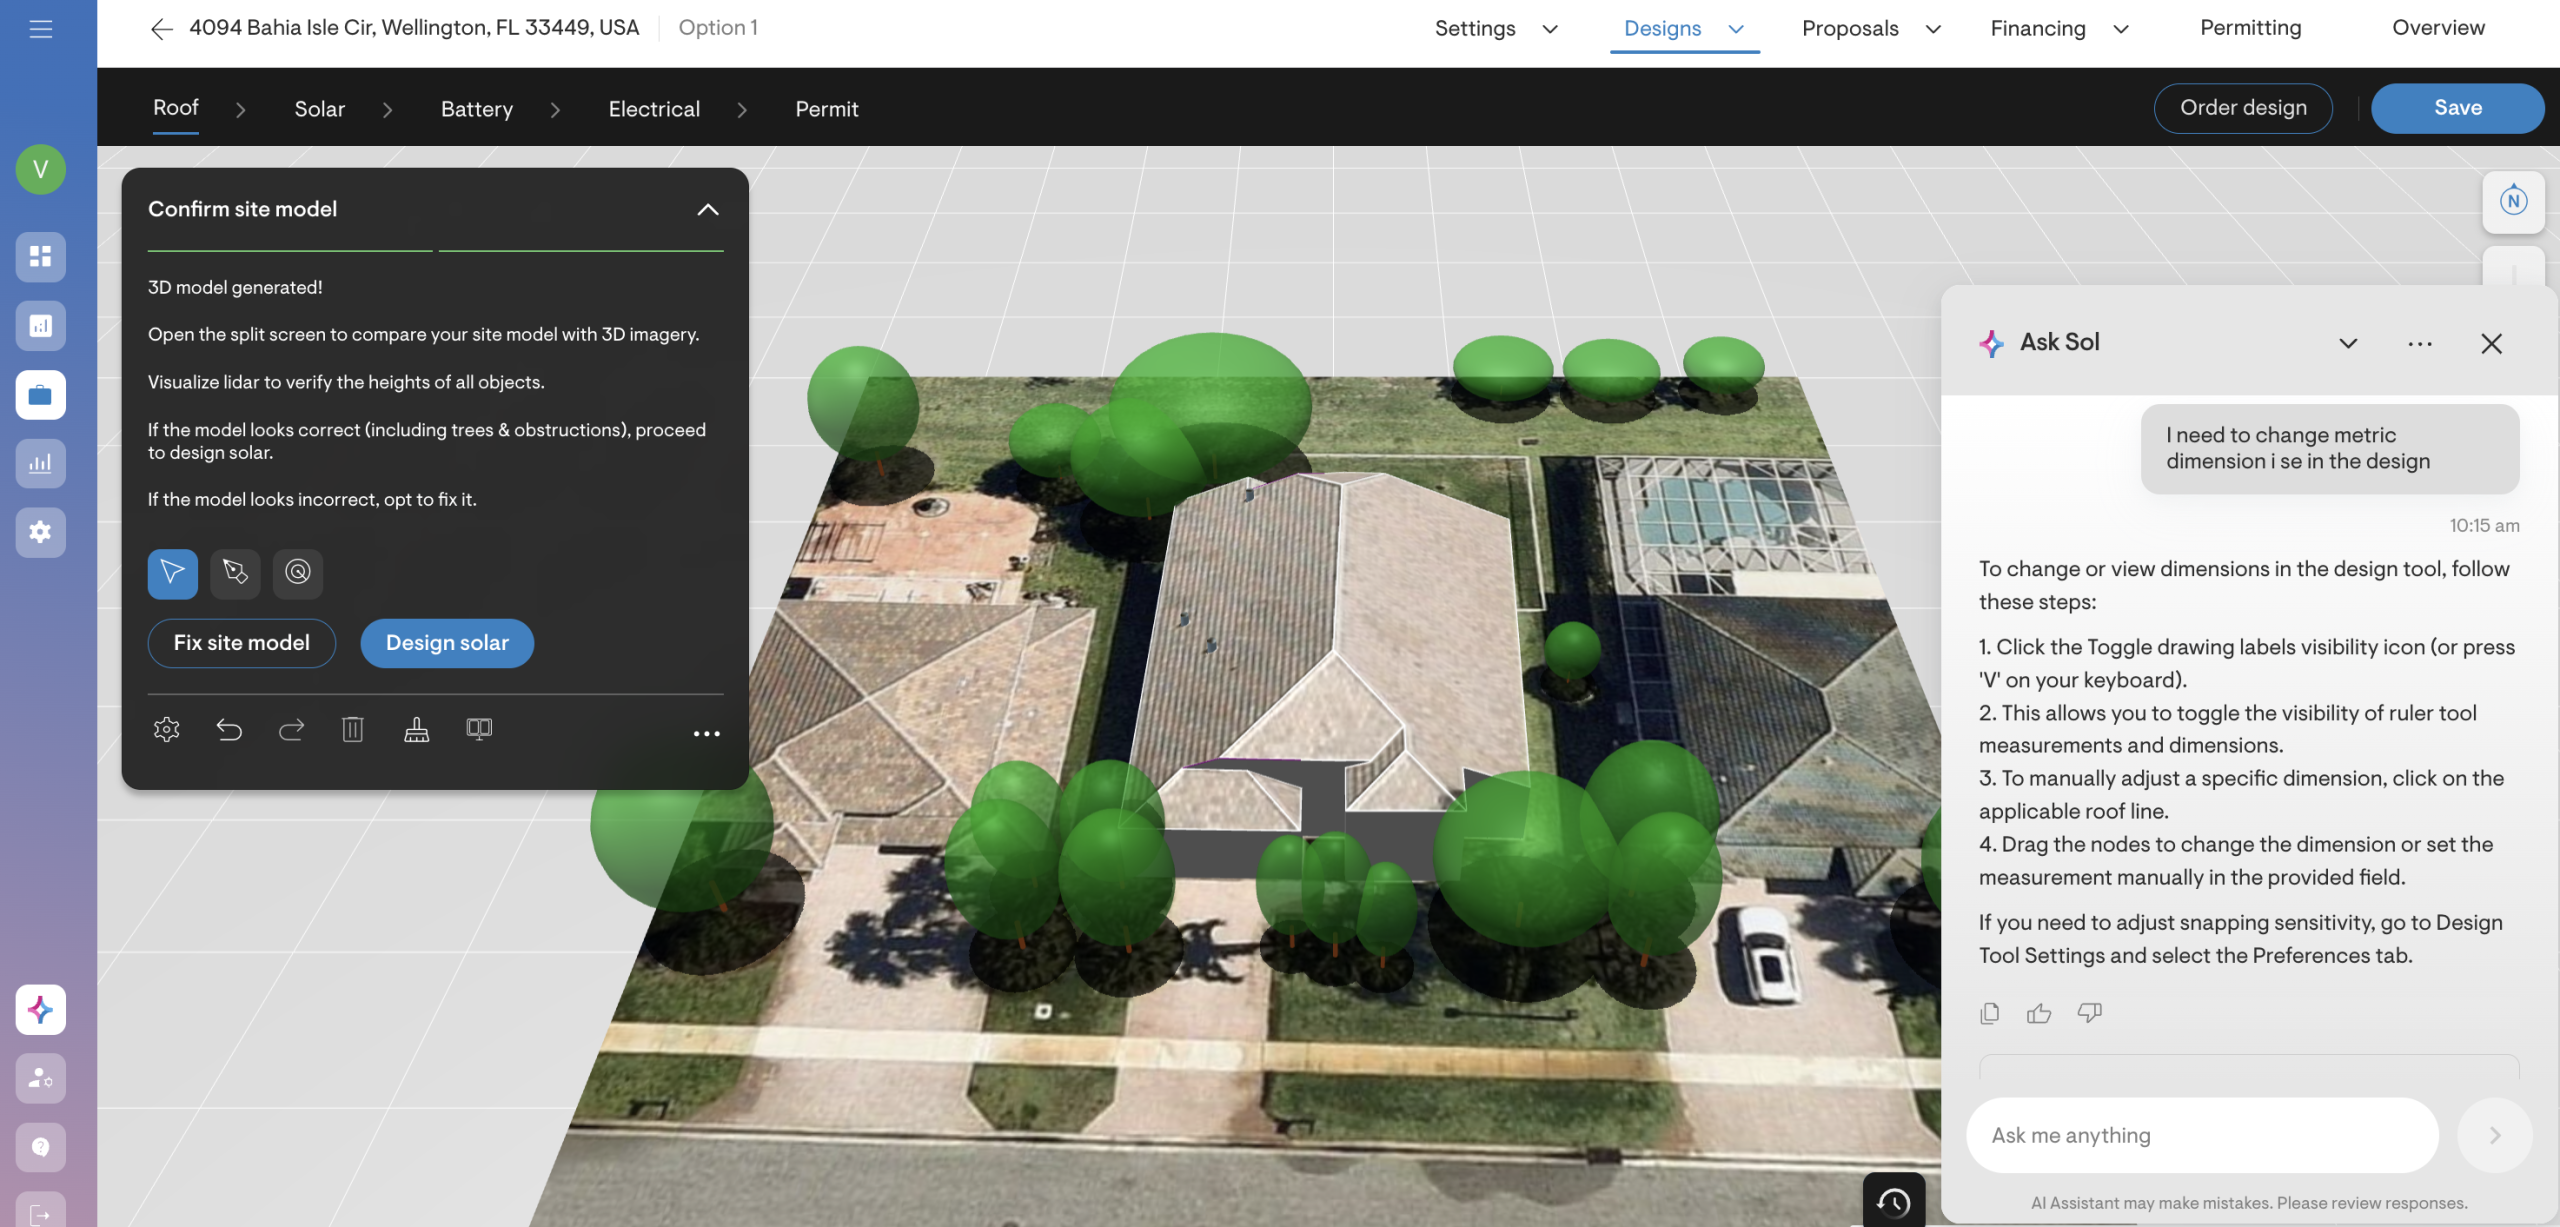This screenshot has width=2560, height=1227.
Task: Open Ask Sol sparkle icon in sidebar
Action: (x=41, y=1009)
